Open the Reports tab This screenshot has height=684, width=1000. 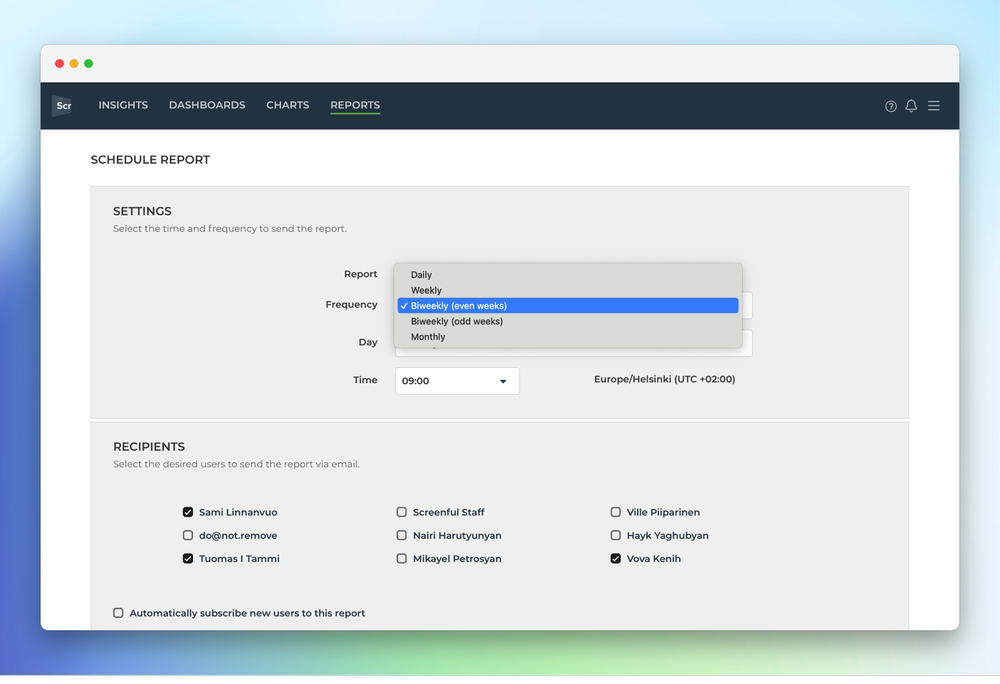pos(355,105)
